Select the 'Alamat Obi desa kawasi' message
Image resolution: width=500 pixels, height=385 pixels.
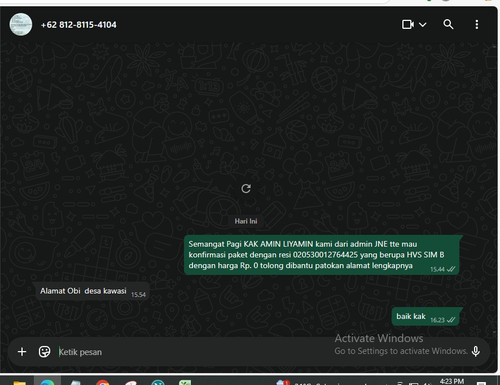(92, 291)
